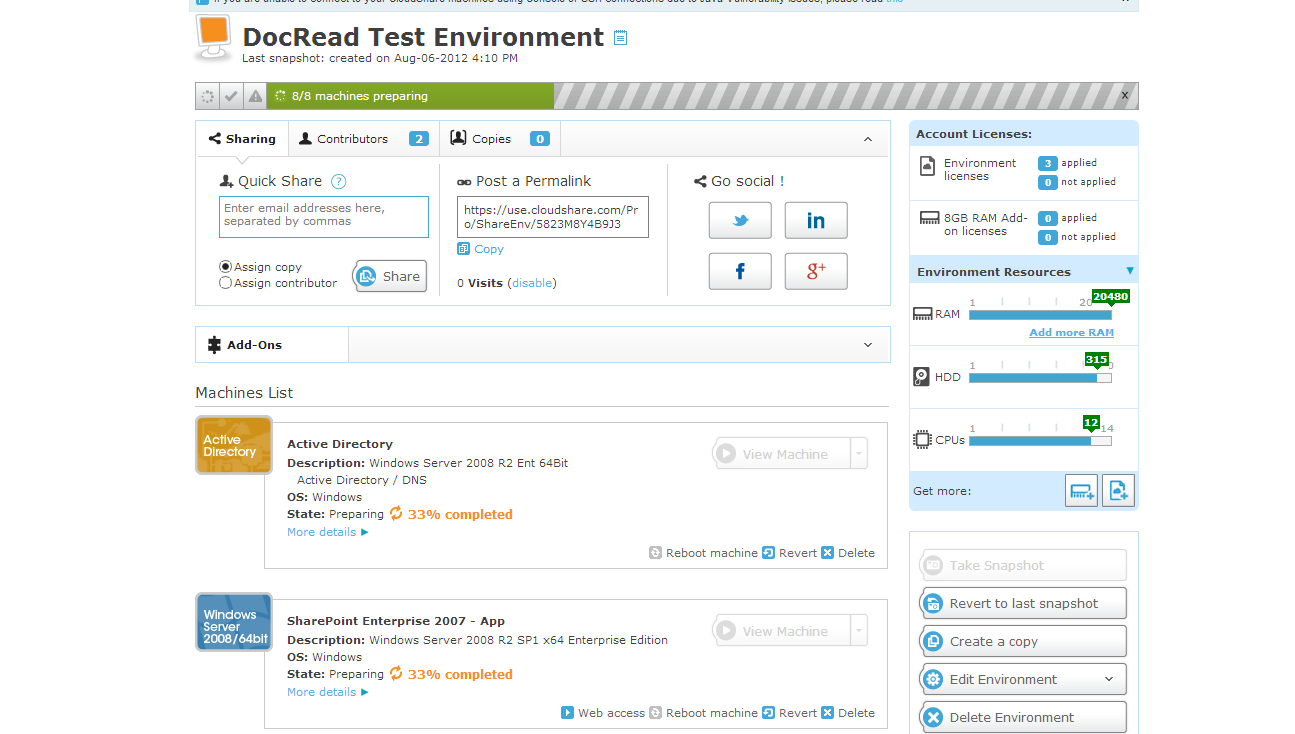
Task: Expand the Add-Ons panel
Action: click(867, 345)
